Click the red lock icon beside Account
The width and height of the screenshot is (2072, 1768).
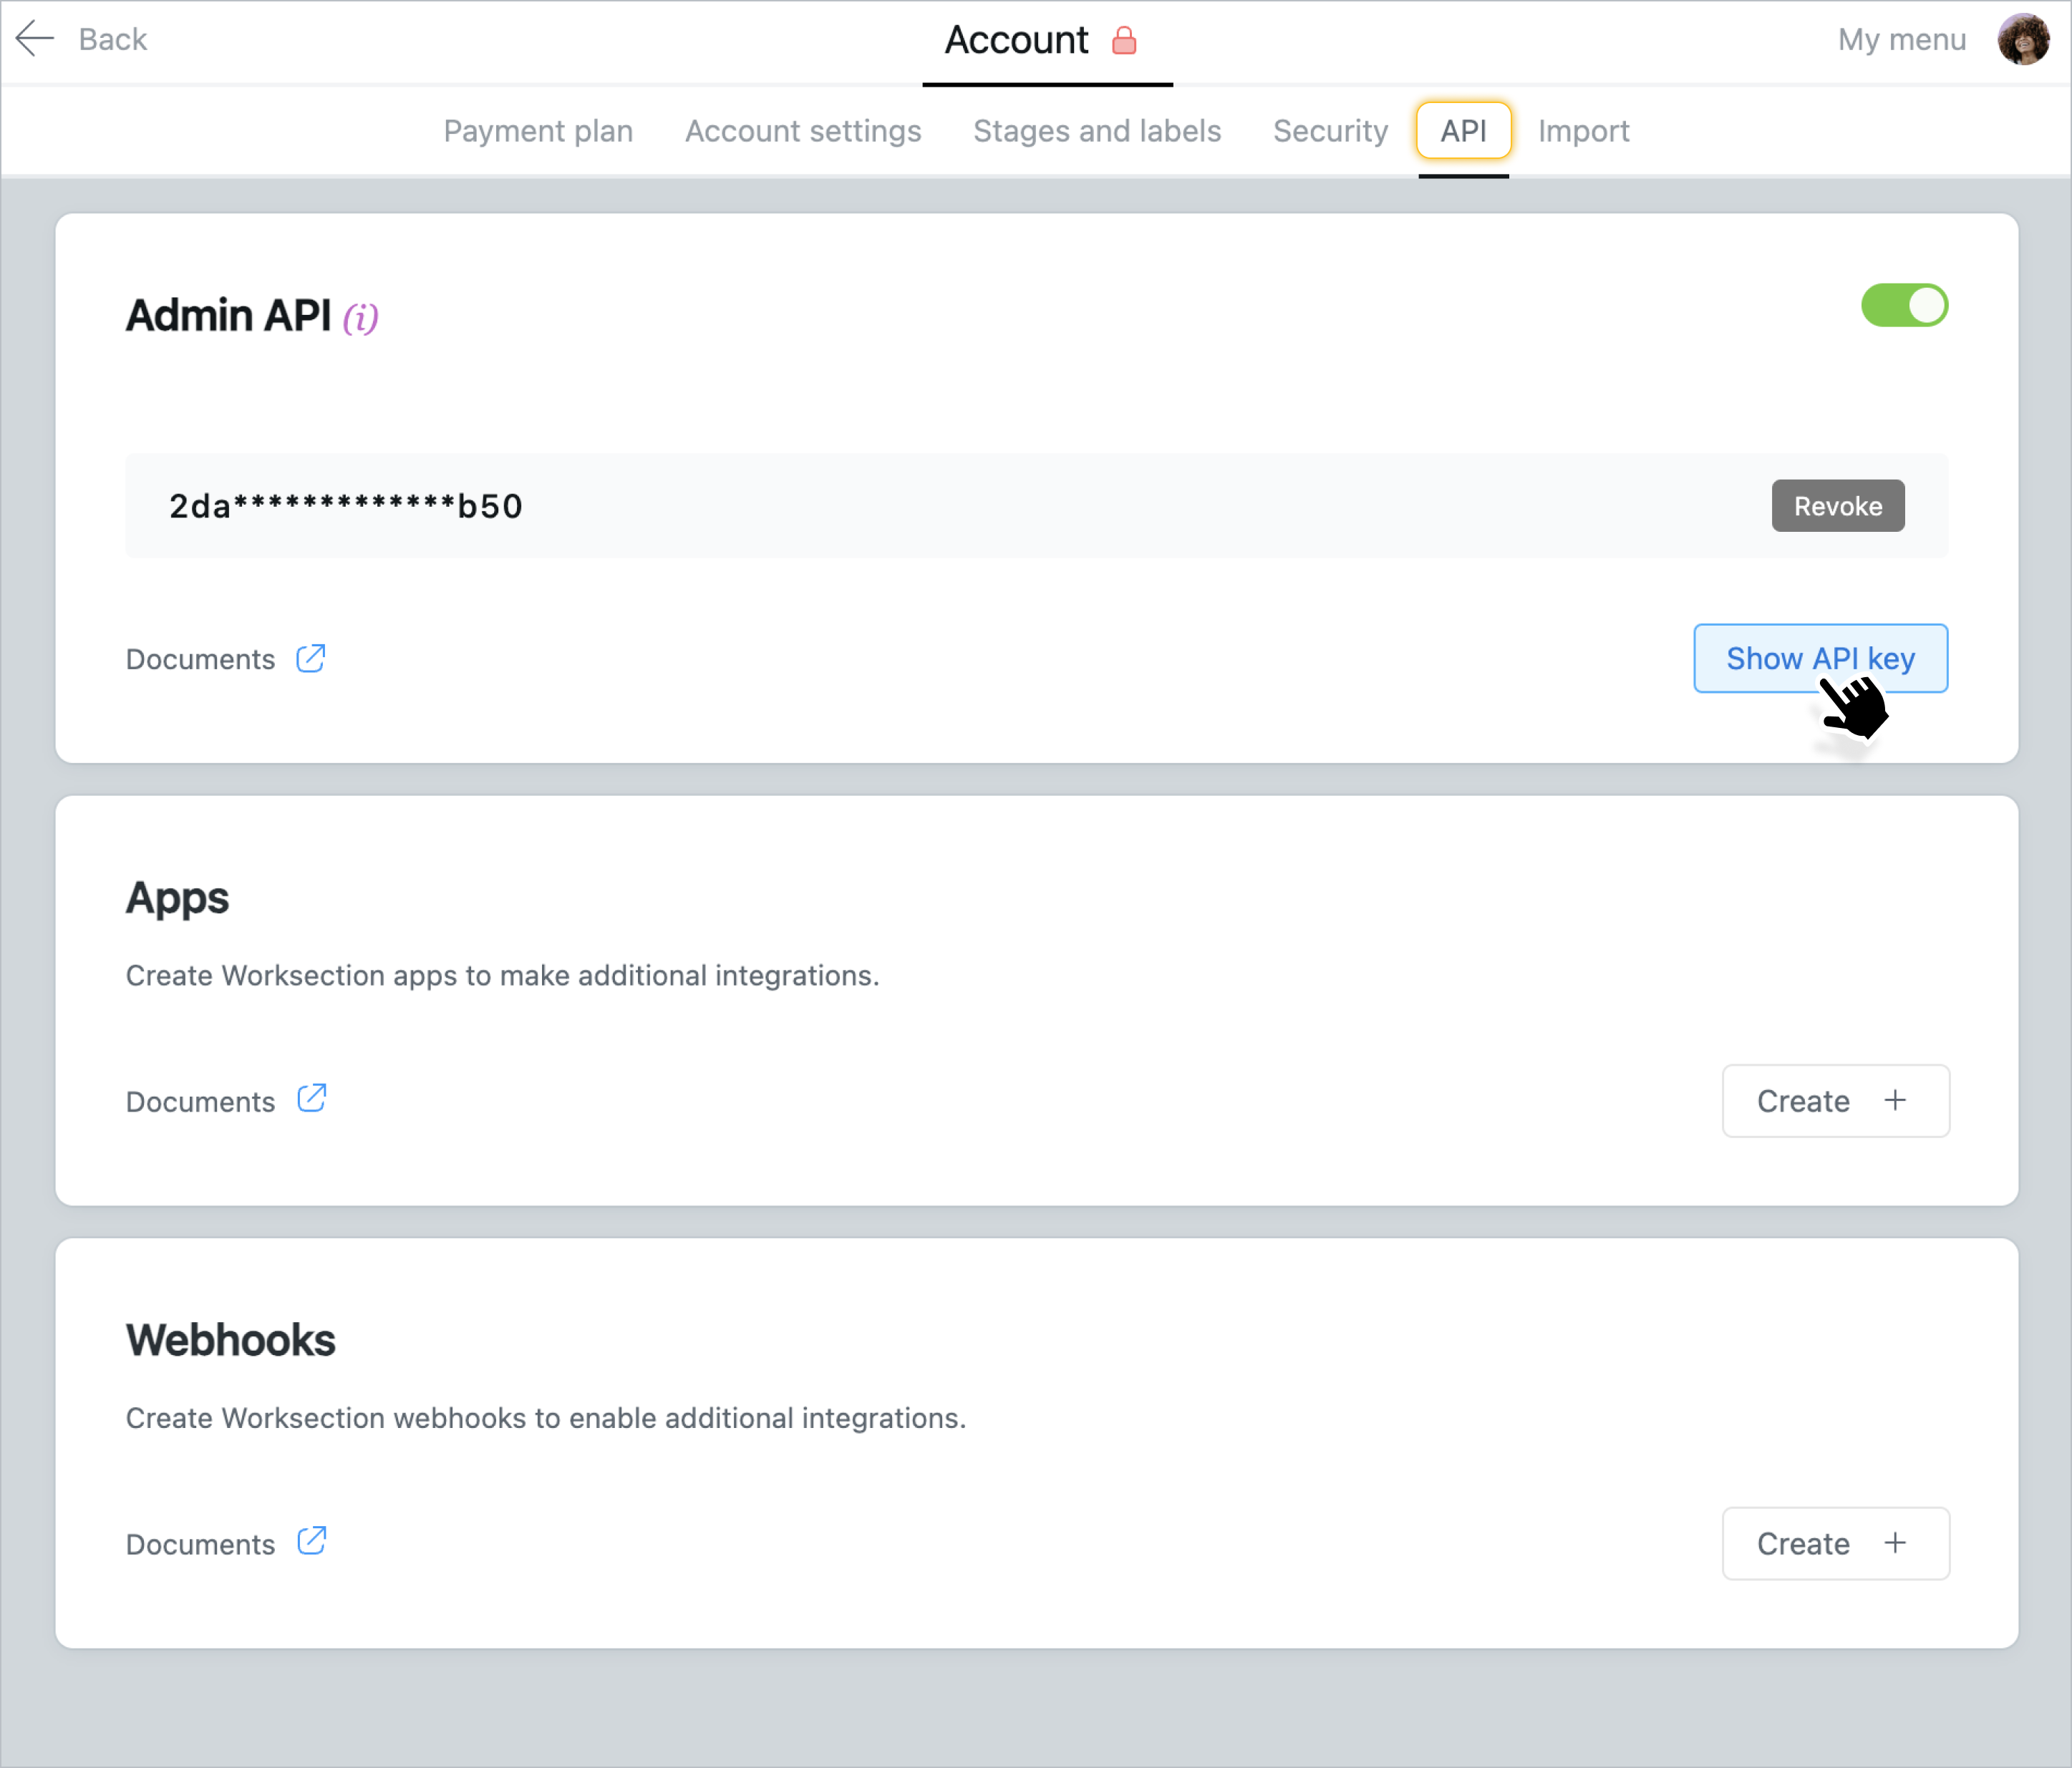click(x=1124, y=41)
